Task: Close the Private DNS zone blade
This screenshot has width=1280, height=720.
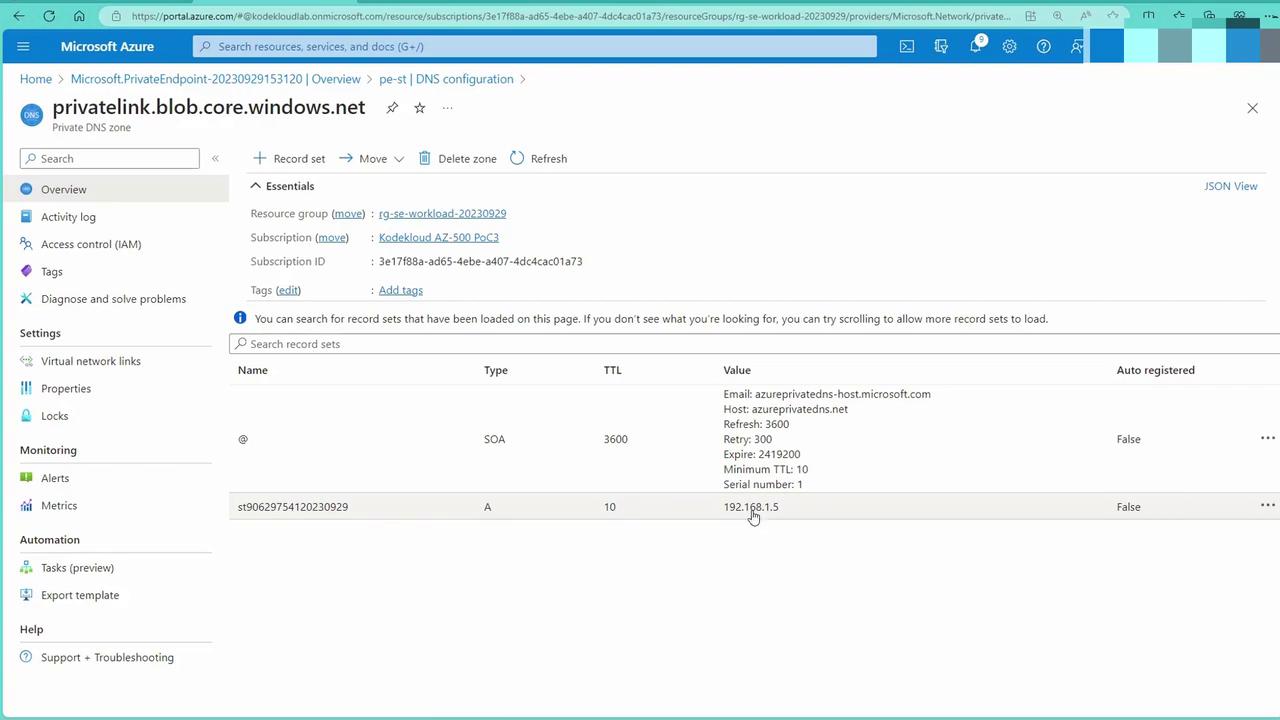Action: (x=1252, y=108)
